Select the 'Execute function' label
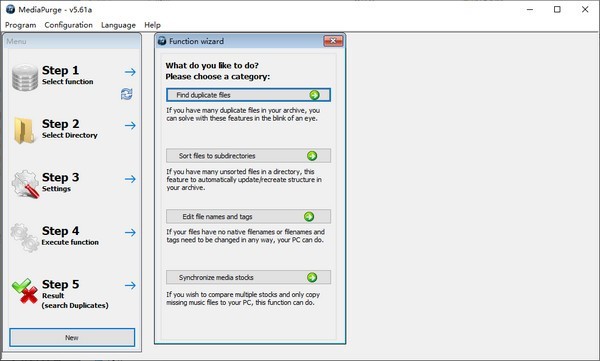The height and width of the screenshot is (361, 600). coord(70,242)
